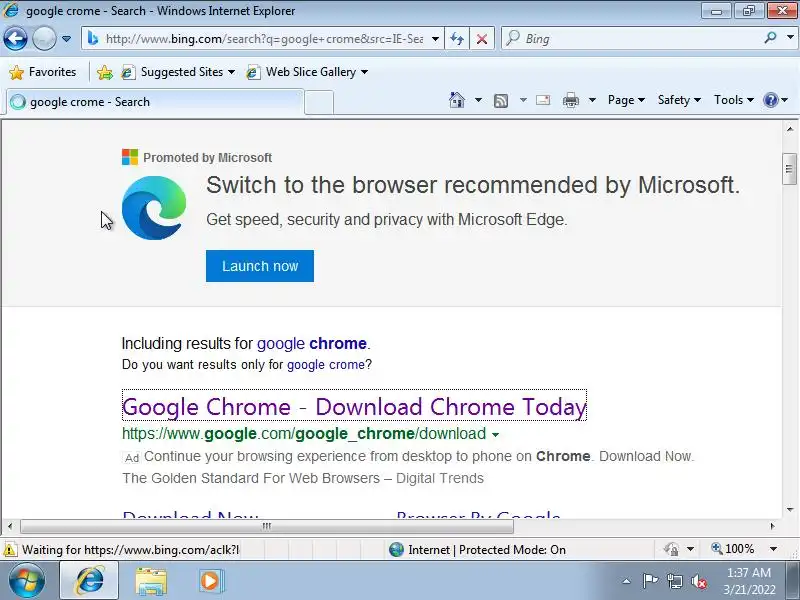Screen dimensions: 800x600
Task: Open the Favorites panel
Action: point(43,72)
